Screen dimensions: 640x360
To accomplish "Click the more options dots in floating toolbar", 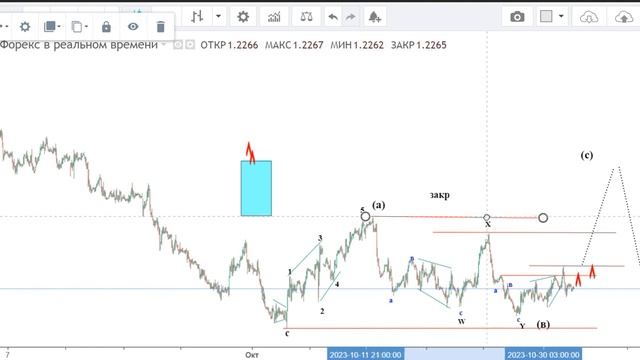I will [4, 27].
